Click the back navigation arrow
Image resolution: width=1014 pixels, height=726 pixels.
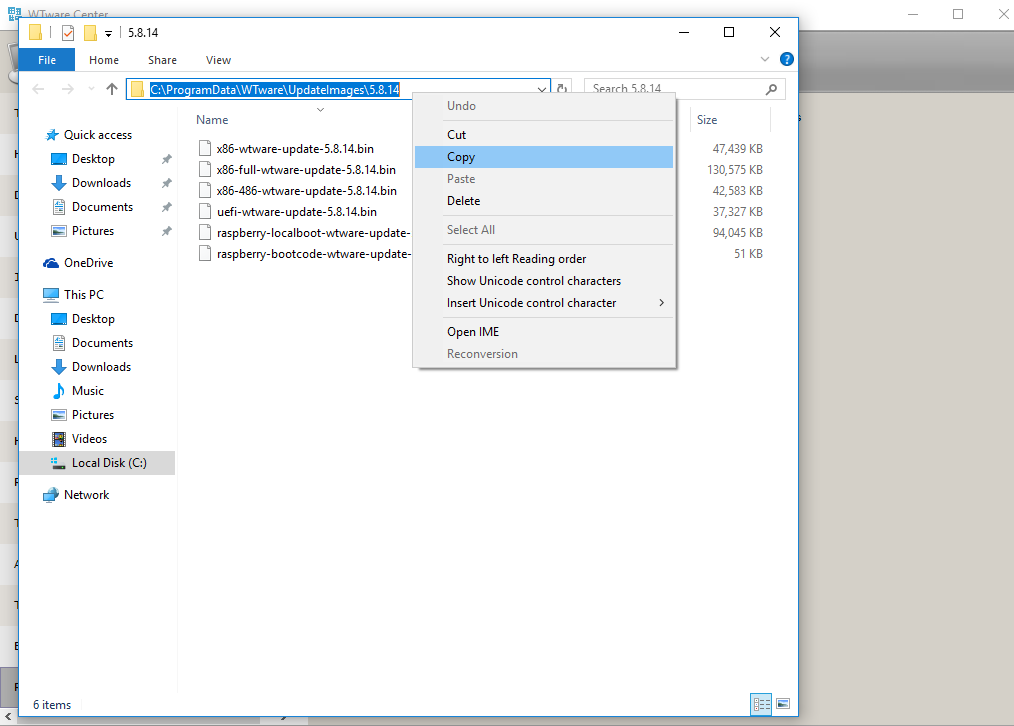coord(37,88)
